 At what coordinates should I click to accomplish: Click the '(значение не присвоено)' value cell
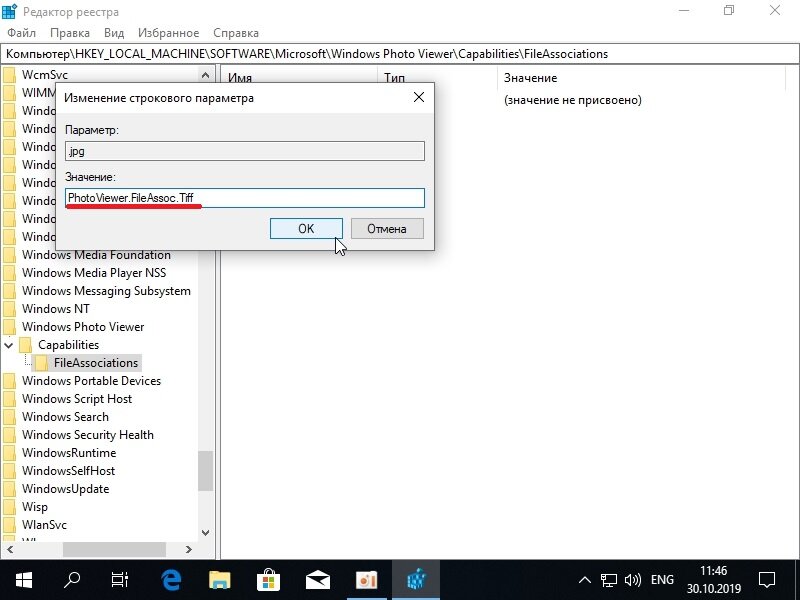(x=572, y=100)
